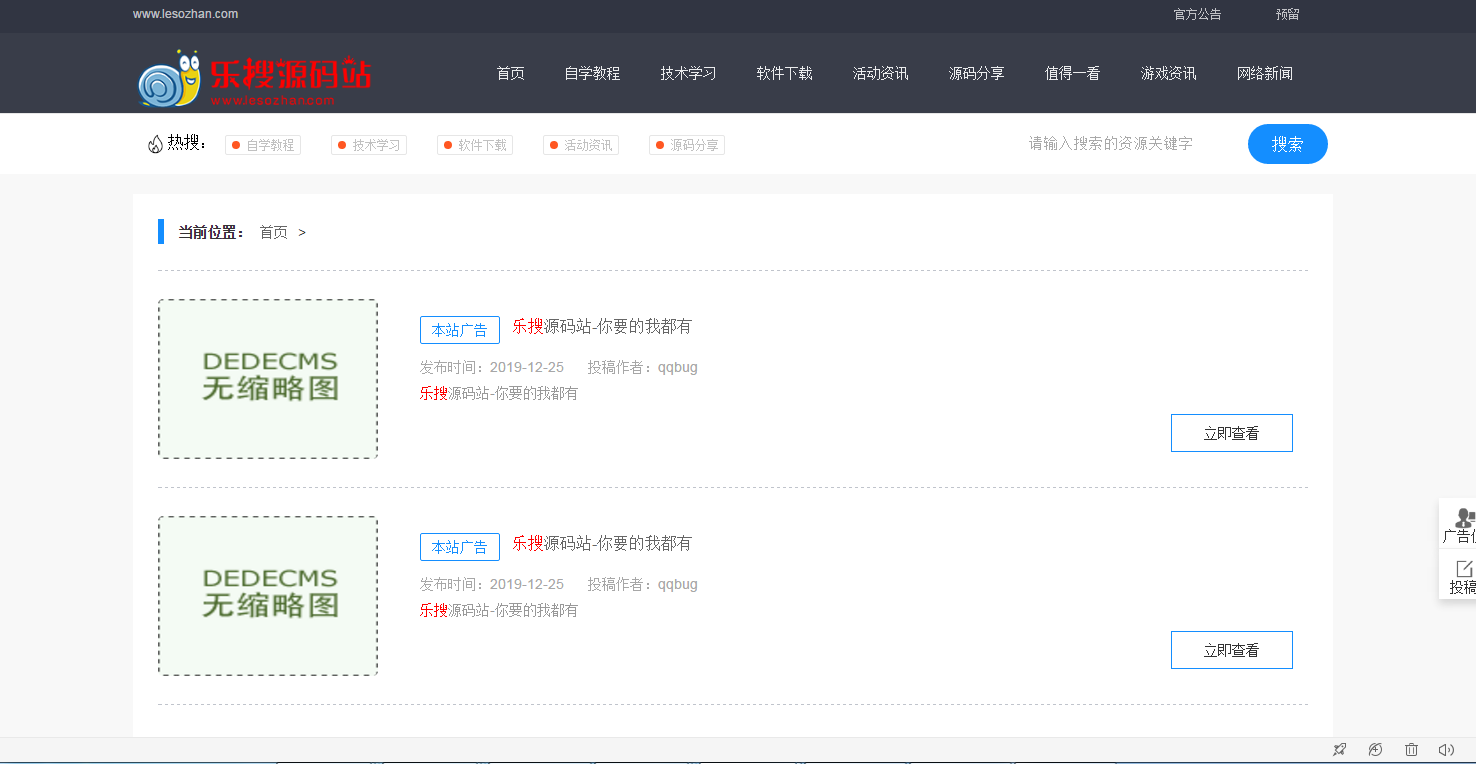Viewport: 1476px width, 764px height.
Task: Click the circular restore icon in status bar
Action: pyautogui.click(x=1375, y=750)
